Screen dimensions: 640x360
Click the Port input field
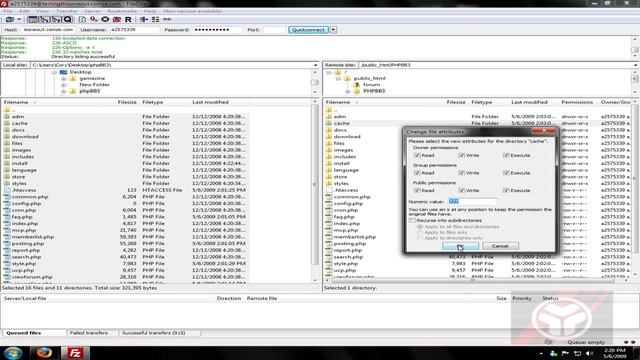pyautogui.click(x=274, y=30)
